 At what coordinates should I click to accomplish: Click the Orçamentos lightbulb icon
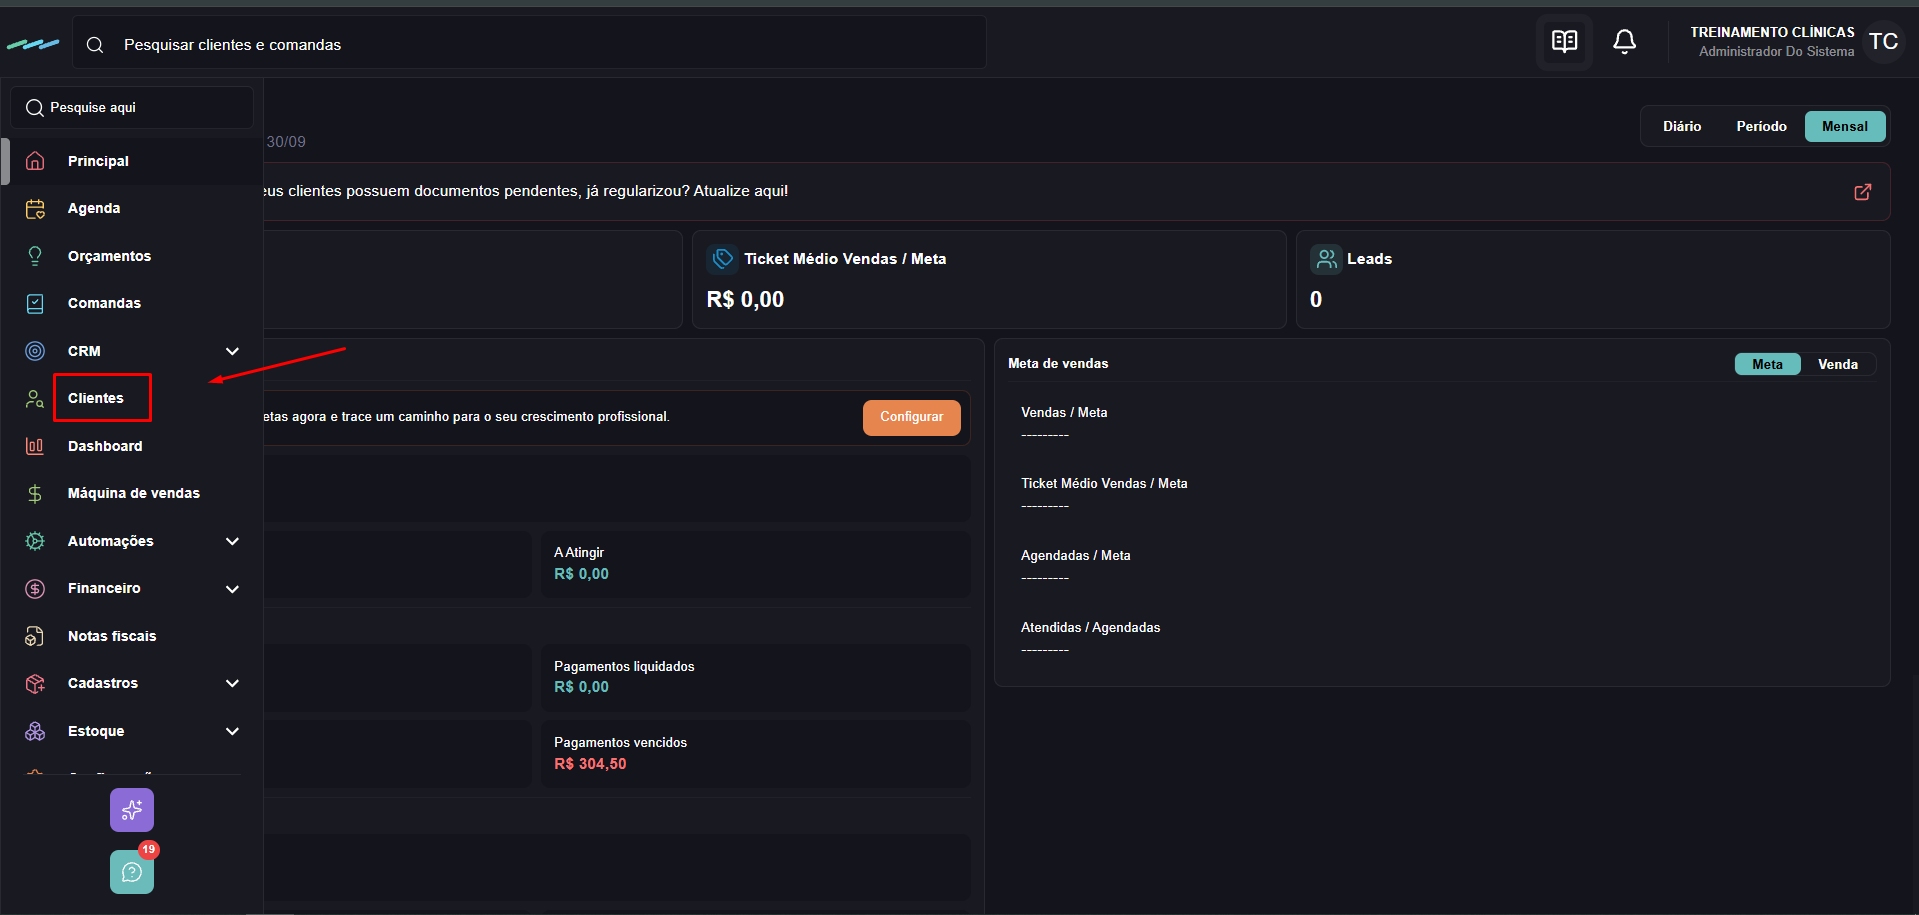(35, 256)
